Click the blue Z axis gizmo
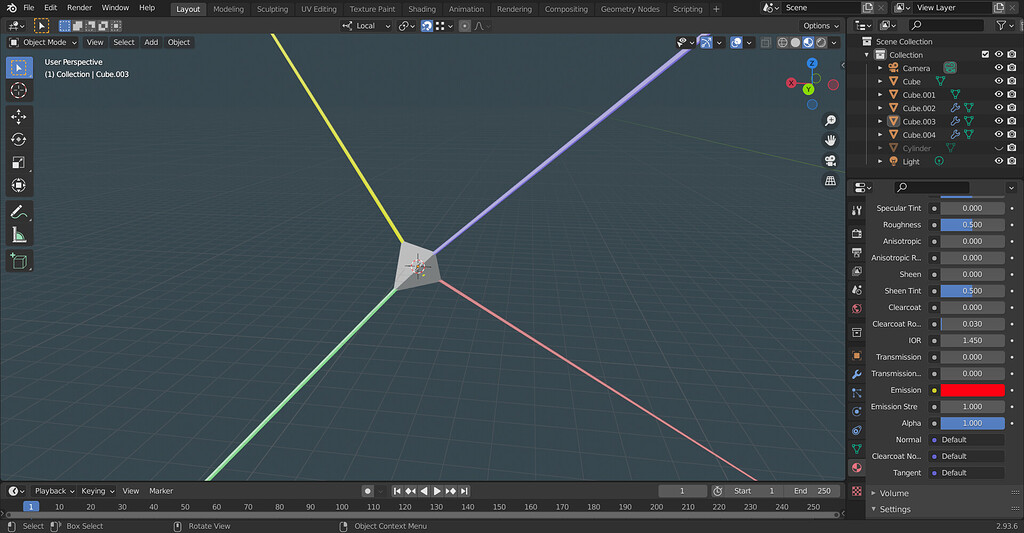 (812, 63)
